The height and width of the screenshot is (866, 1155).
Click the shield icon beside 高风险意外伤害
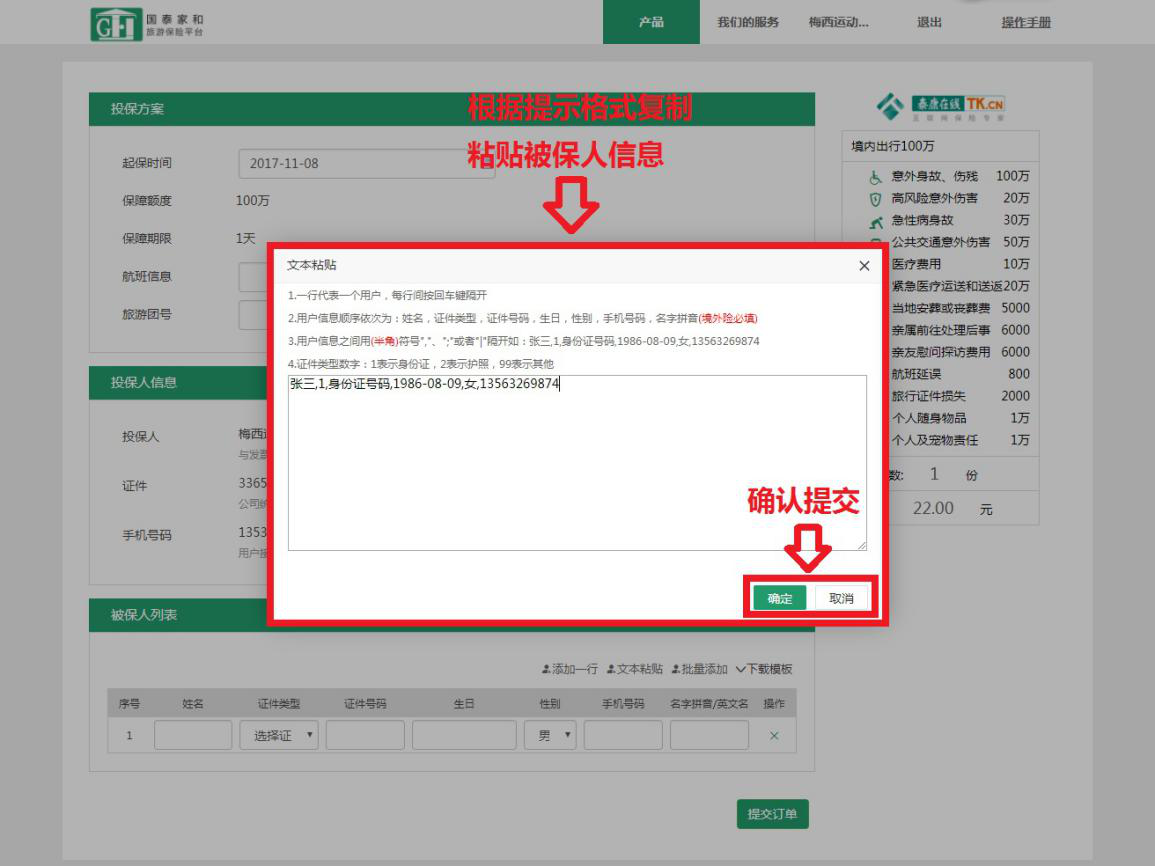875,199
